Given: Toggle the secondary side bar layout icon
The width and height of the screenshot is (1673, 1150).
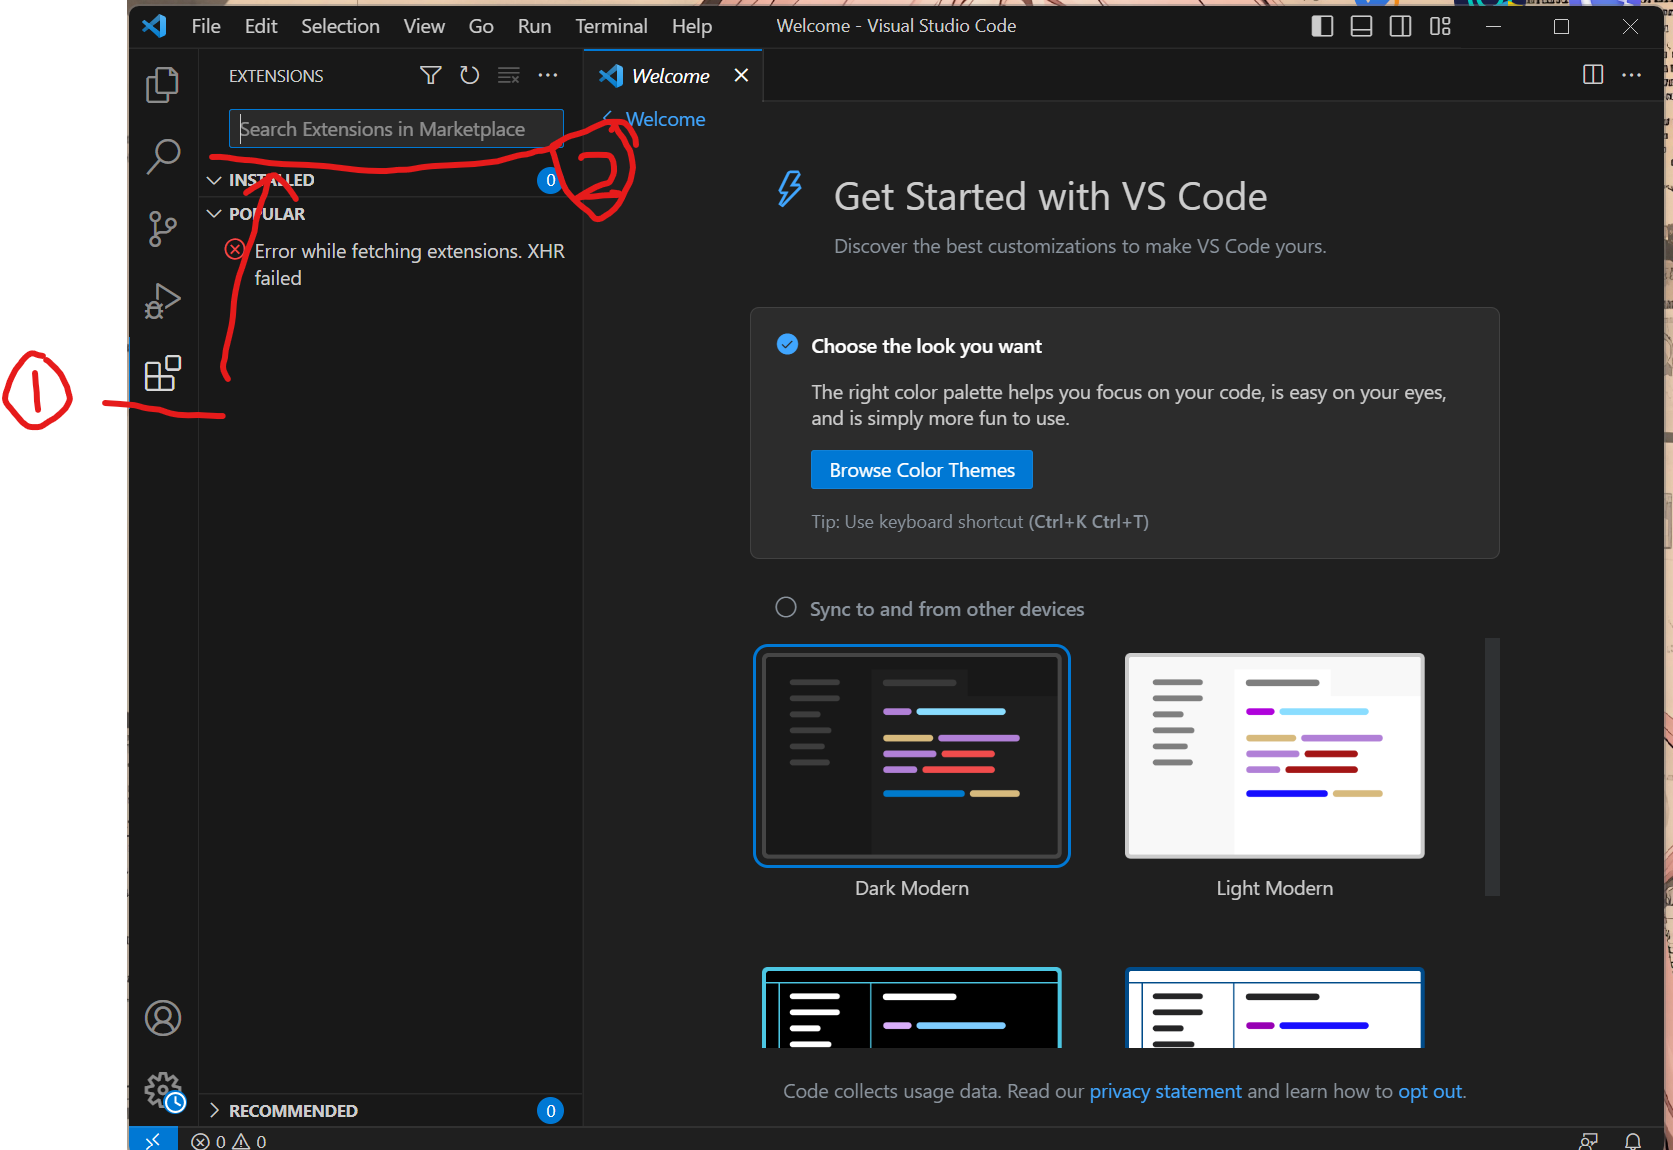Looking at the screenshot, I should coord(1400,26).
